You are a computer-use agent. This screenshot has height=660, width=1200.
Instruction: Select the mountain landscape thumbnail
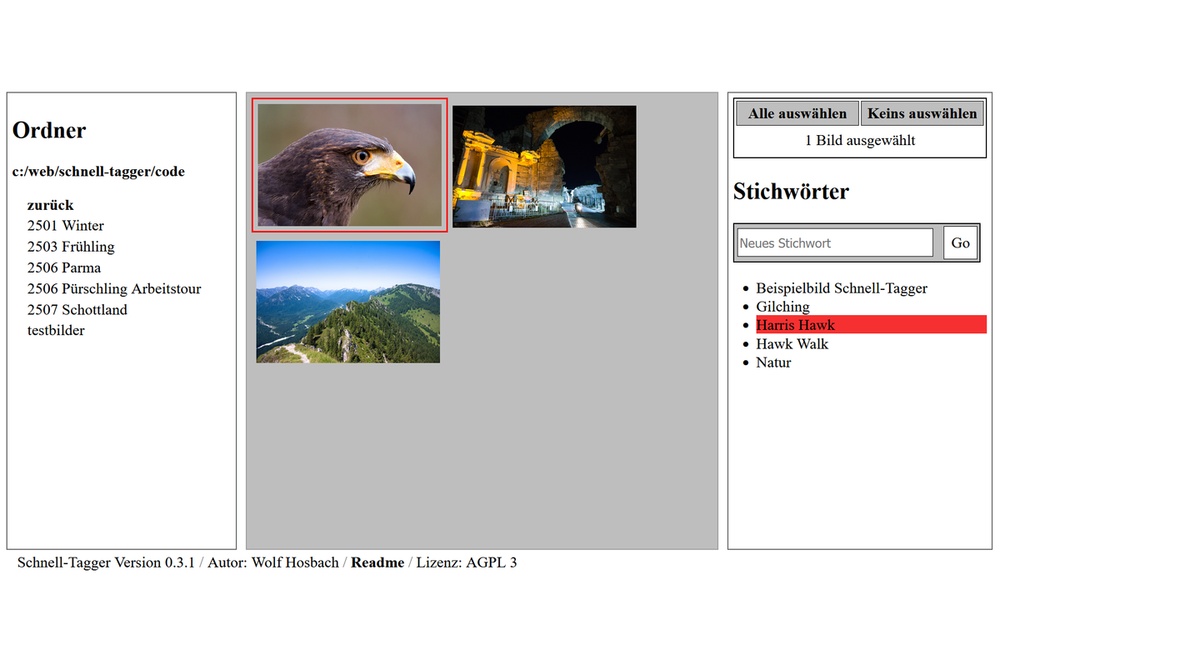(348, 302)
